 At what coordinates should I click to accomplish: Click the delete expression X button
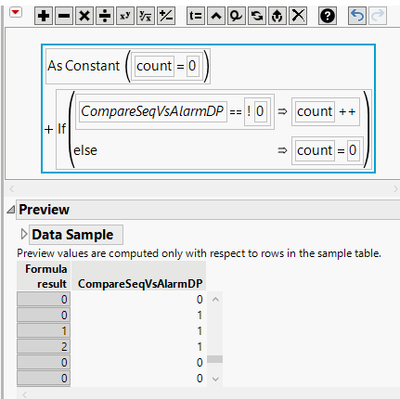click(x=298, y=16)
